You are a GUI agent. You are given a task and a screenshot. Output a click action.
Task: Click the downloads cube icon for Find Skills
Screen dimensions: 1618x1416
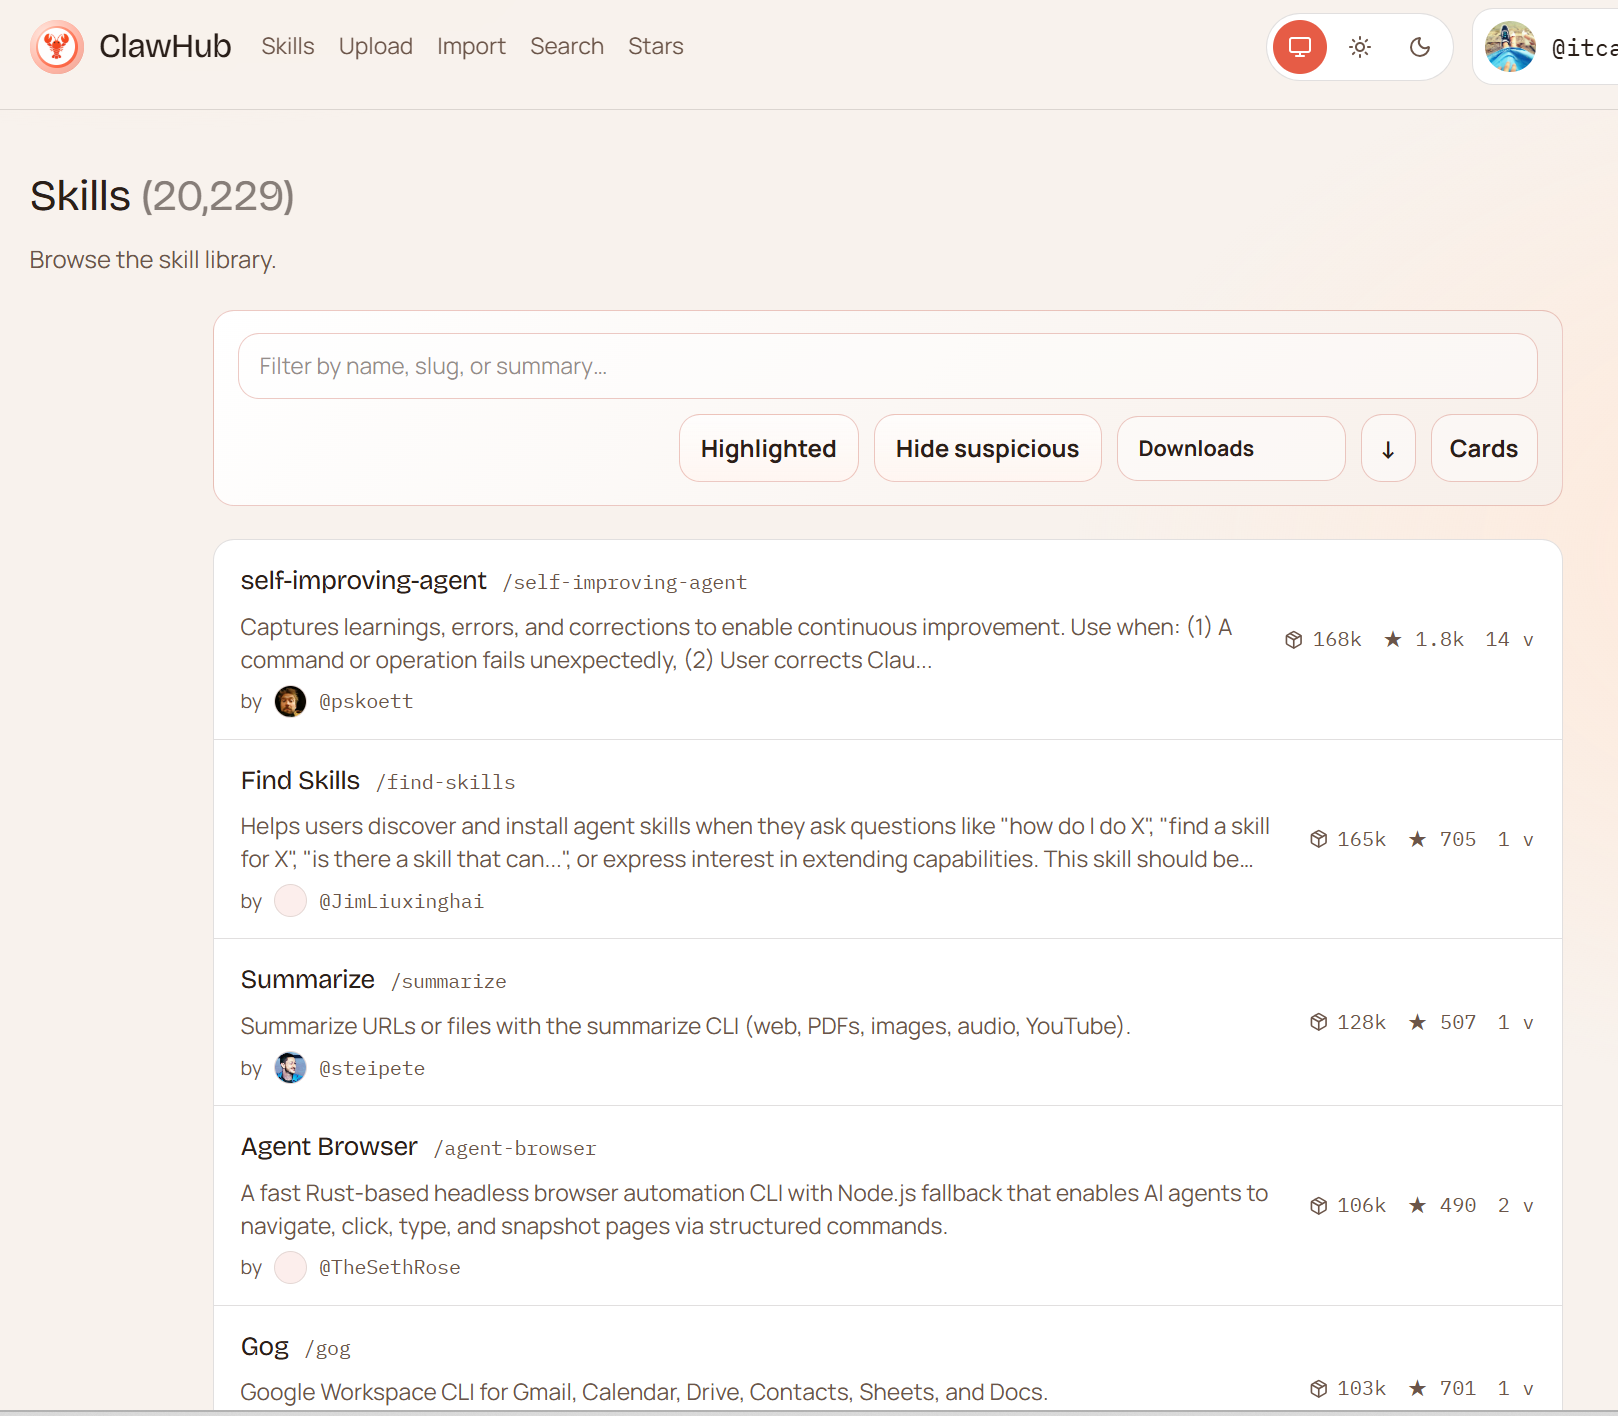coord(1318,839)
